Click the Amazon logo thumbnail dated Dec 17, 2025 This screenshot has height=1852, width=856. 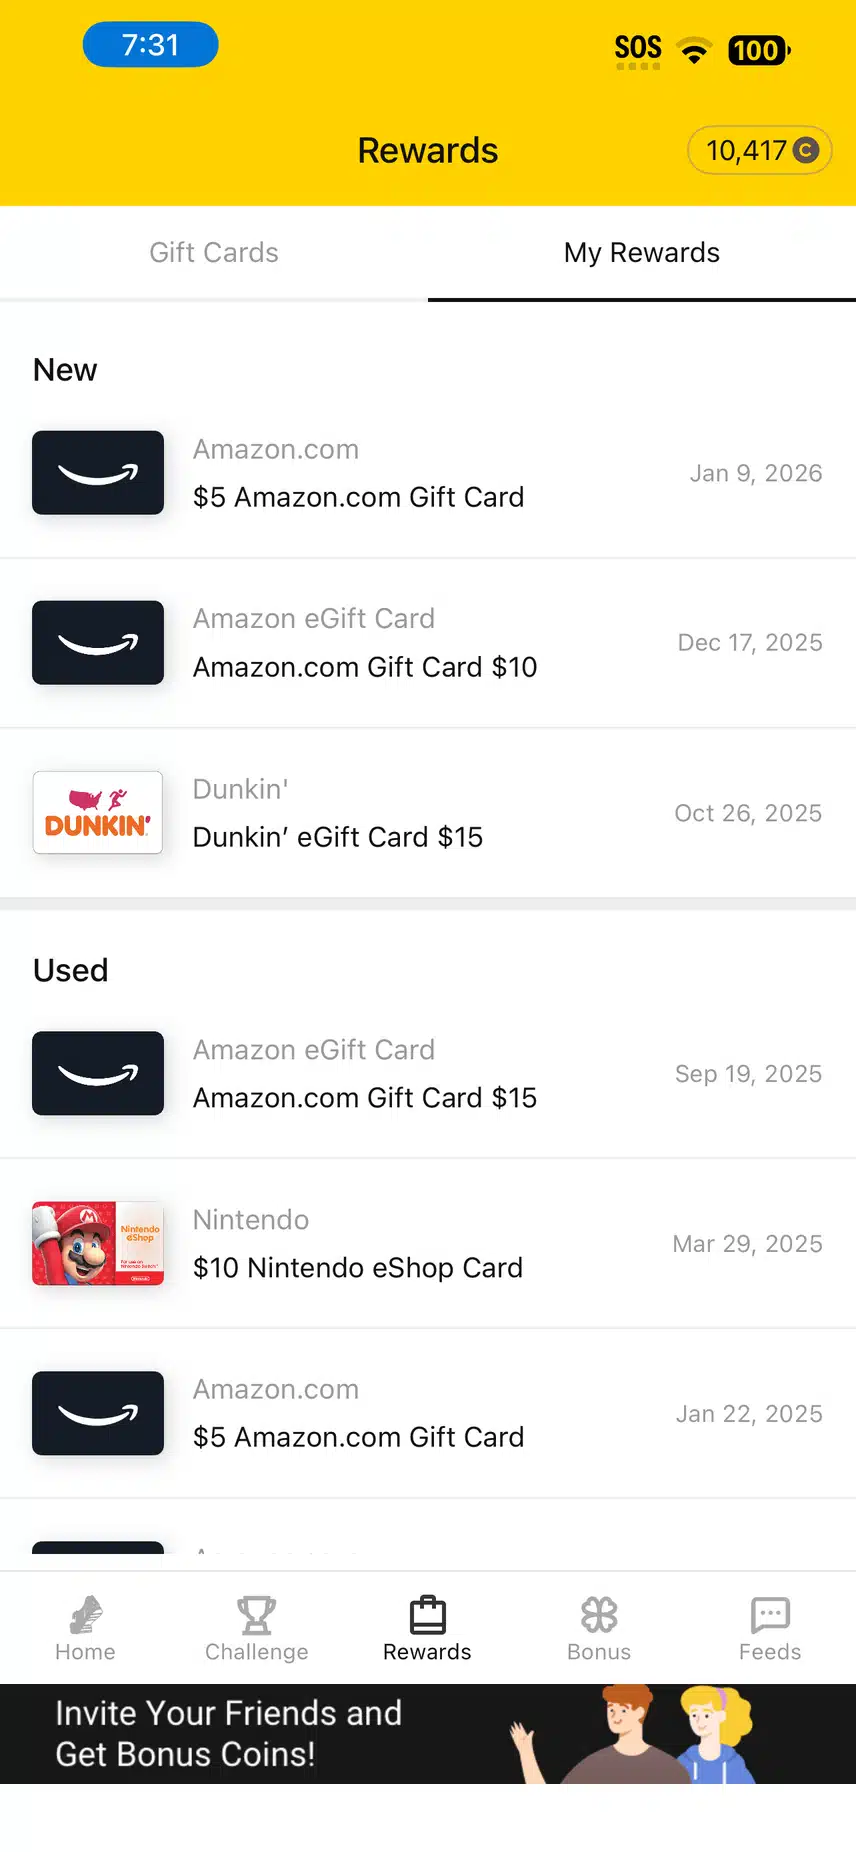98,643
